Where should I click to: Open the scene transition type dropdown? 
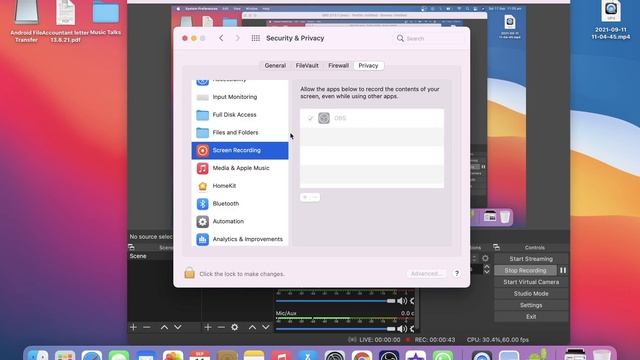pos(474,258)
